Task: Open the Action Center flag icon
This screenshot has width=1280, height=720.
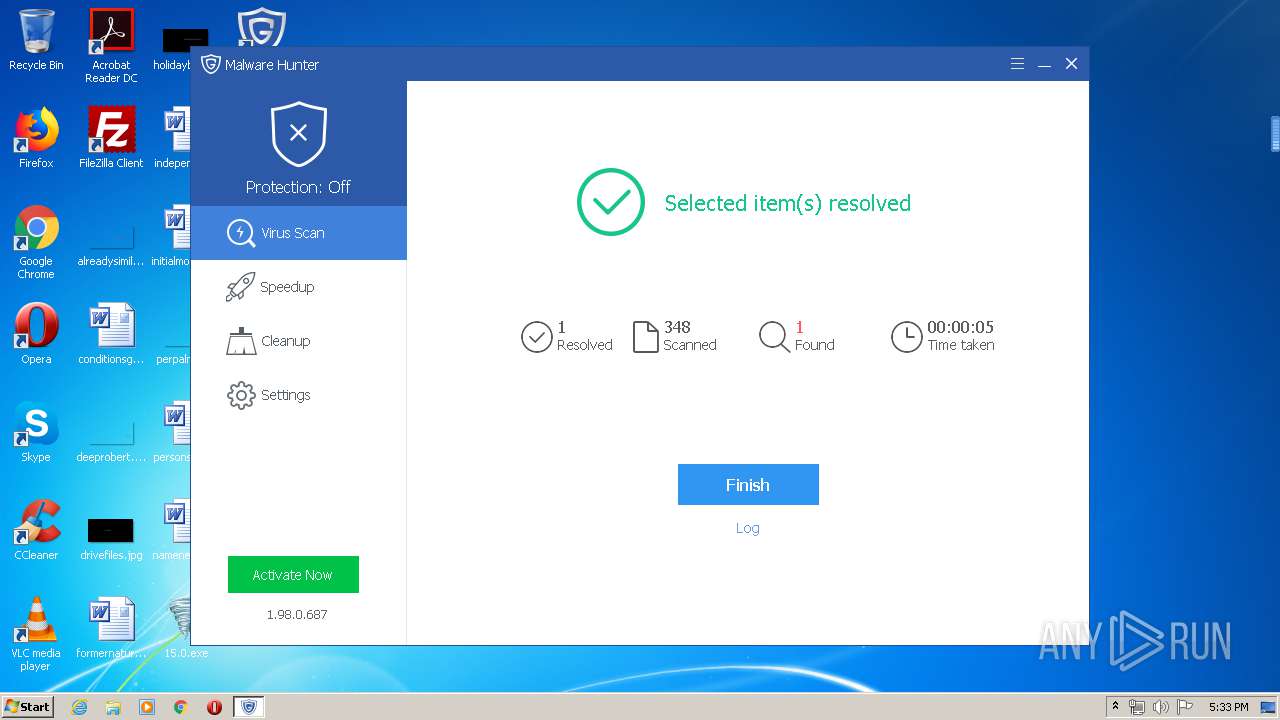Action: click(x=1185, y=707)
